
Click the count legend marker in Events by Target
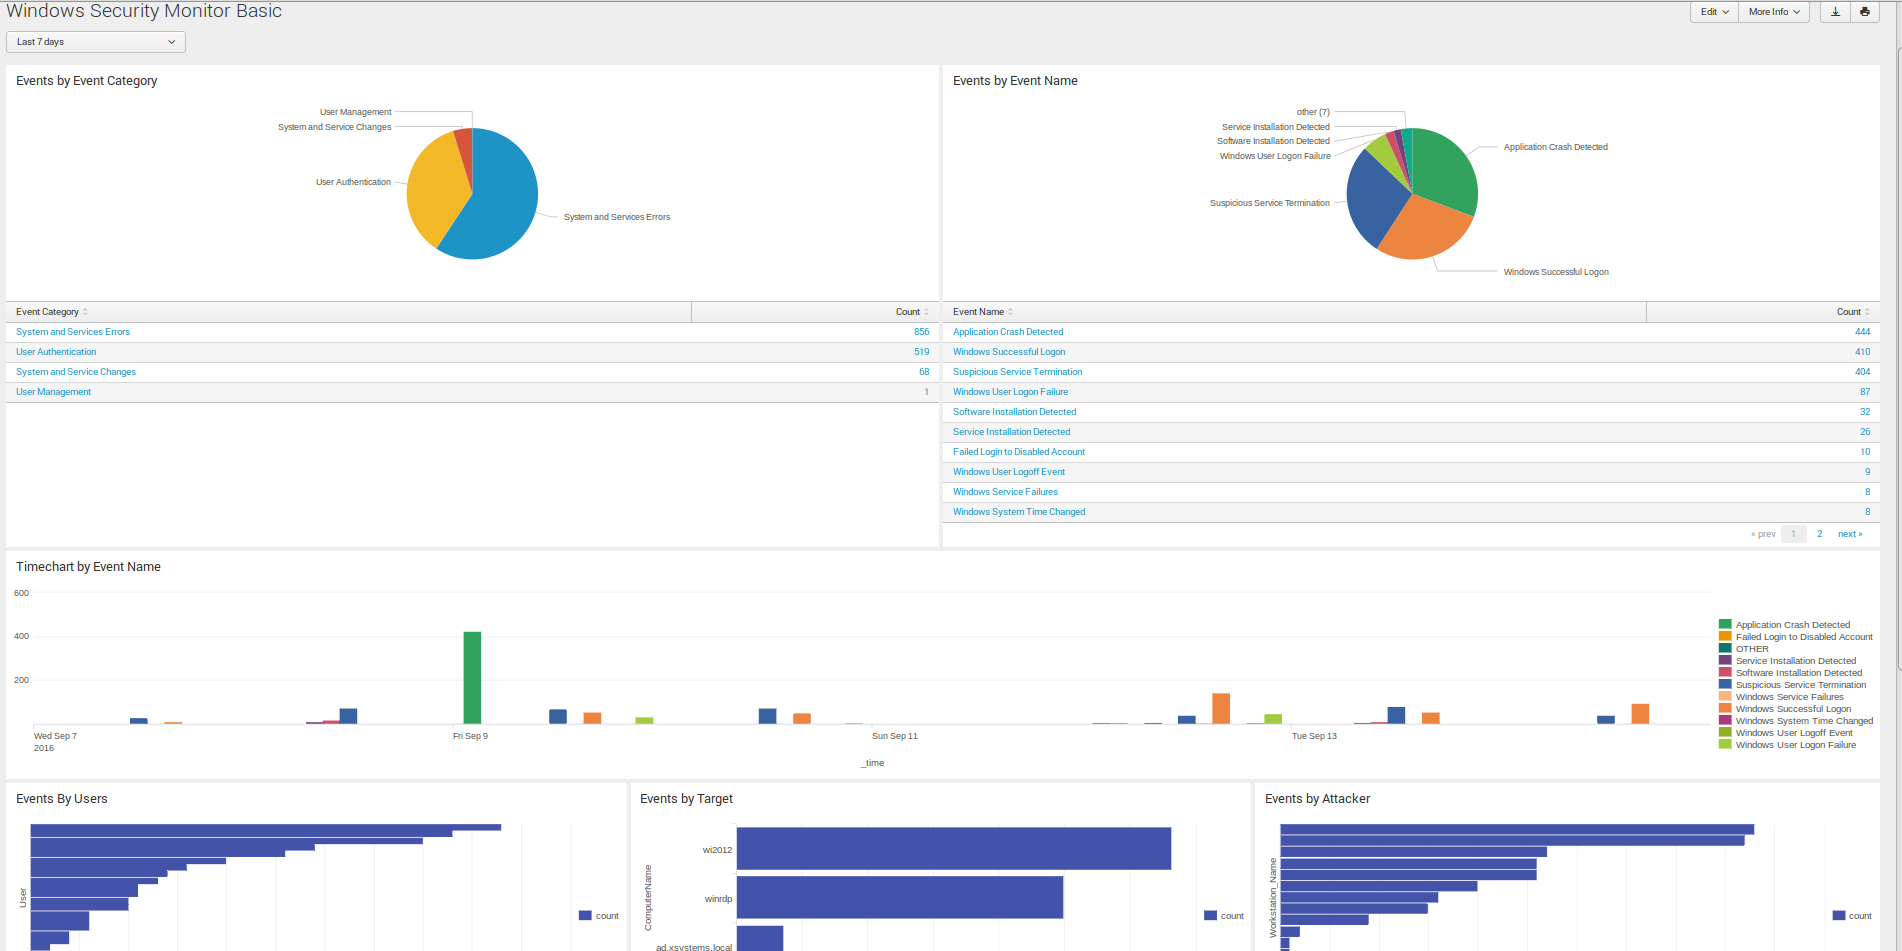coord(1210,916)
